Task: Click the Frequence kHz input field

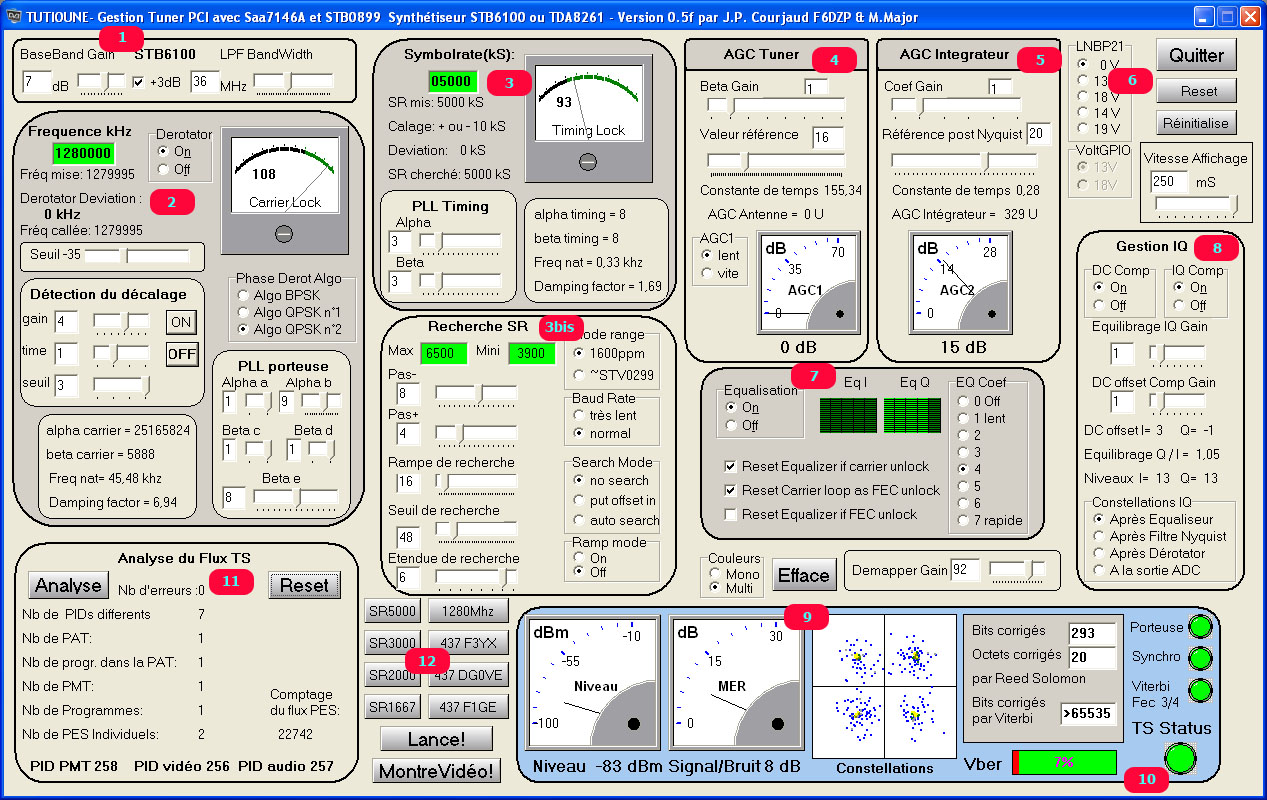Action: [83, 153]
